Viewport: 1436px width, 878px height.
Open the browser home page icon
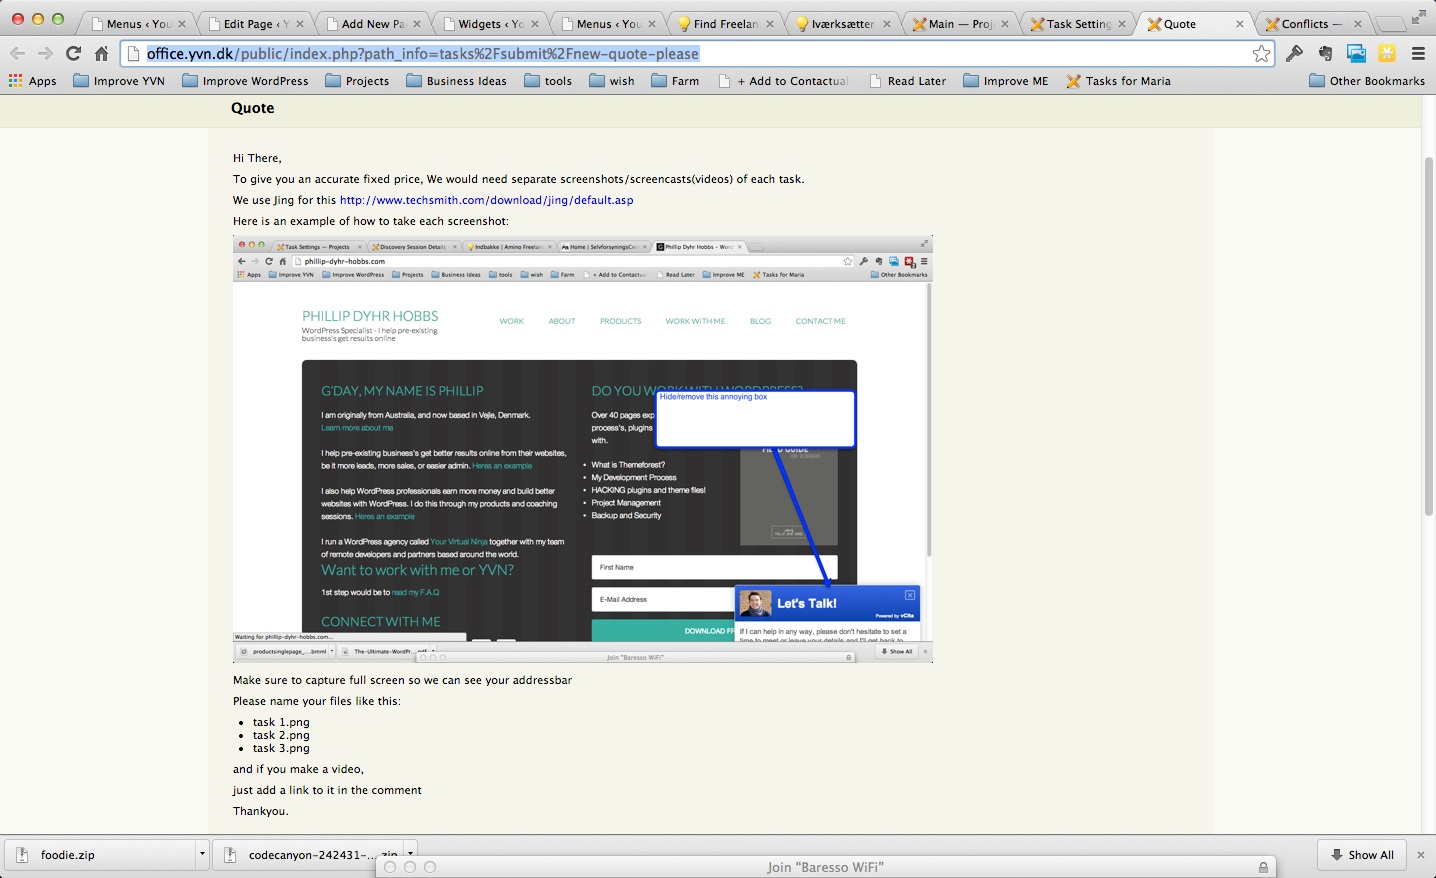click(101, 53)
